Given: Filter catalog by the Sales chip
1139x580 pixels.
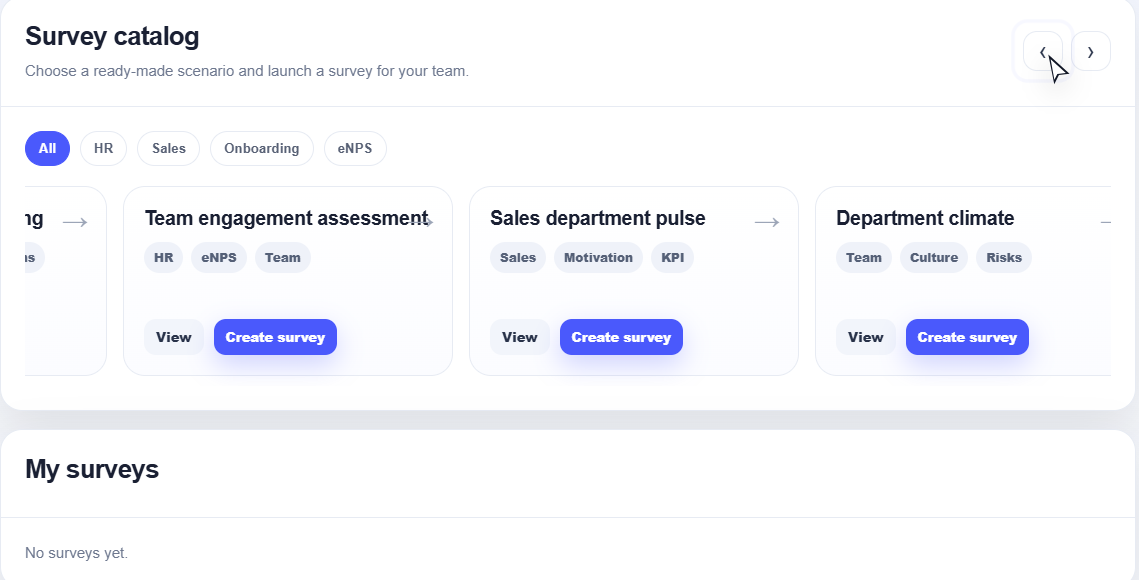Looking at the screenshot, I should click(x=169, y=148).
